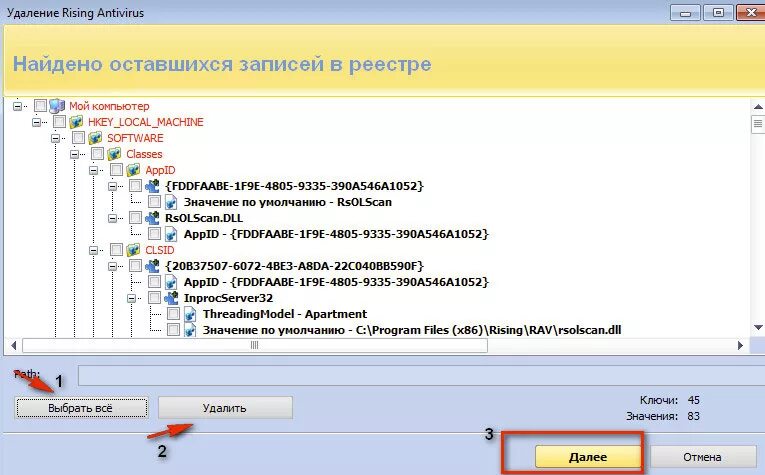Collapse the Мой компьютер tree node
The width and height of the screenshot is (765, 475).
coord(18,106)
